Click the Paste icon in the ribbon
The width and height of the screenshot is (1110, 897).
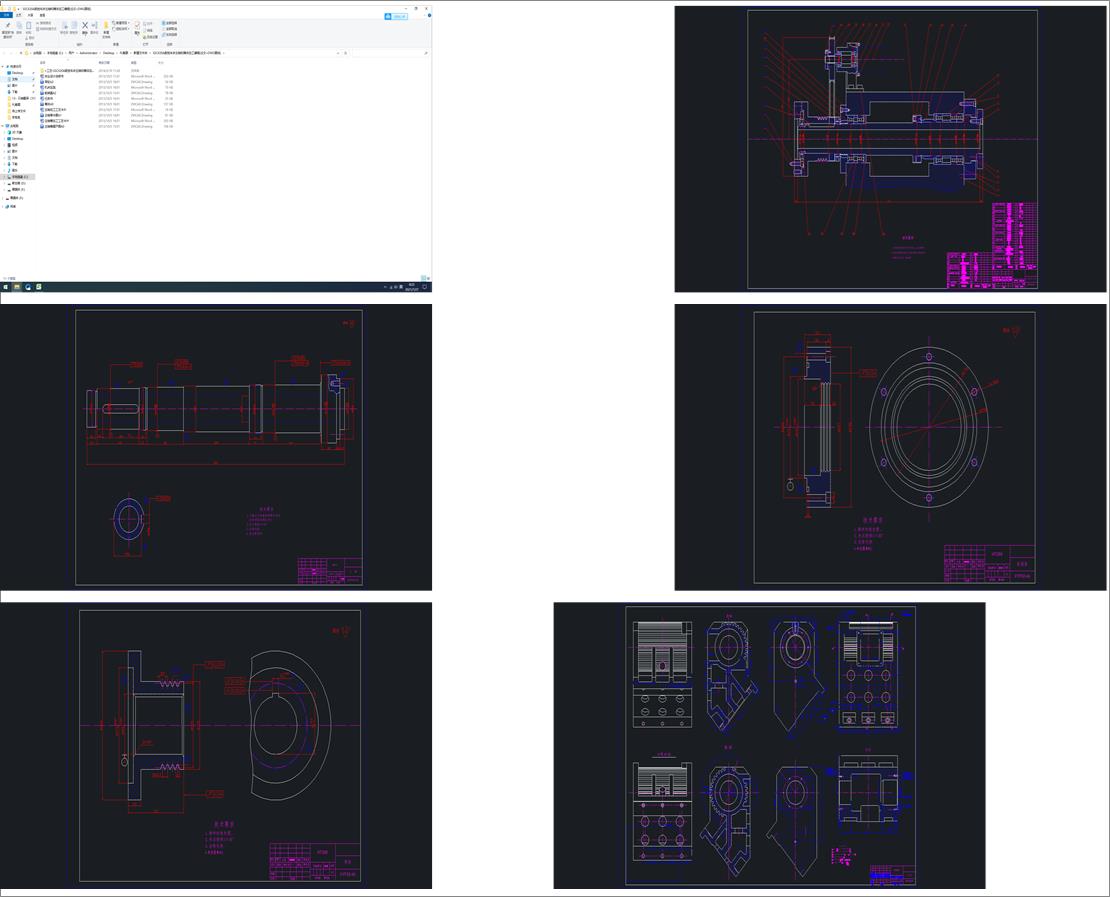(x=28, y=25)
